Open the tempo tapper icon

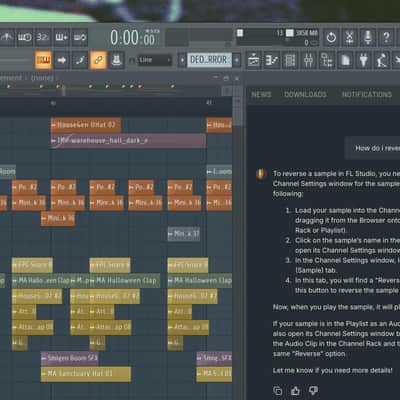coord(382,61)
